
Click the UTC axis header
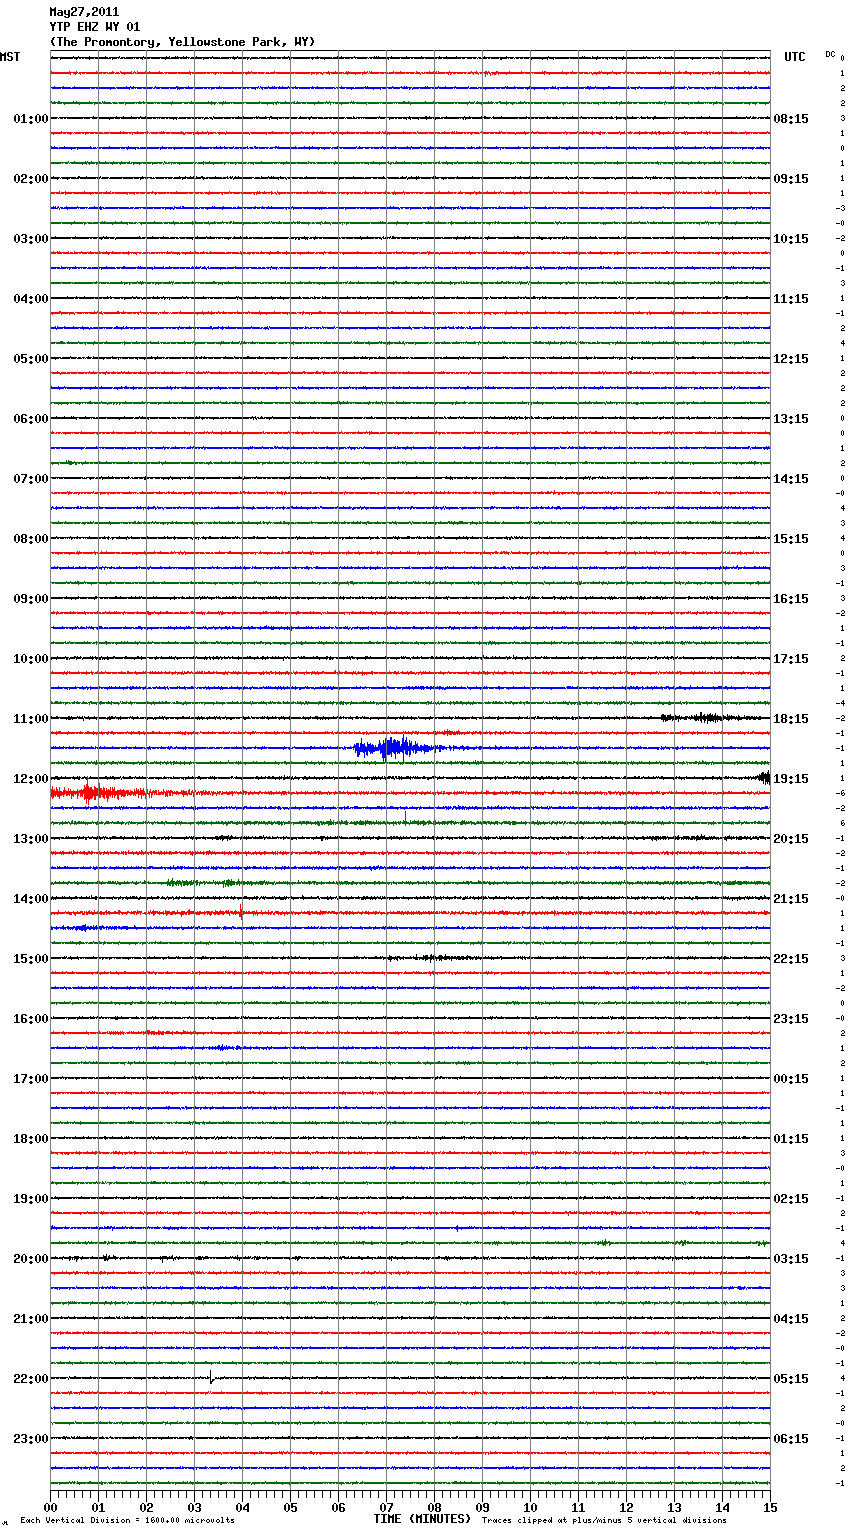pos(795,57)
